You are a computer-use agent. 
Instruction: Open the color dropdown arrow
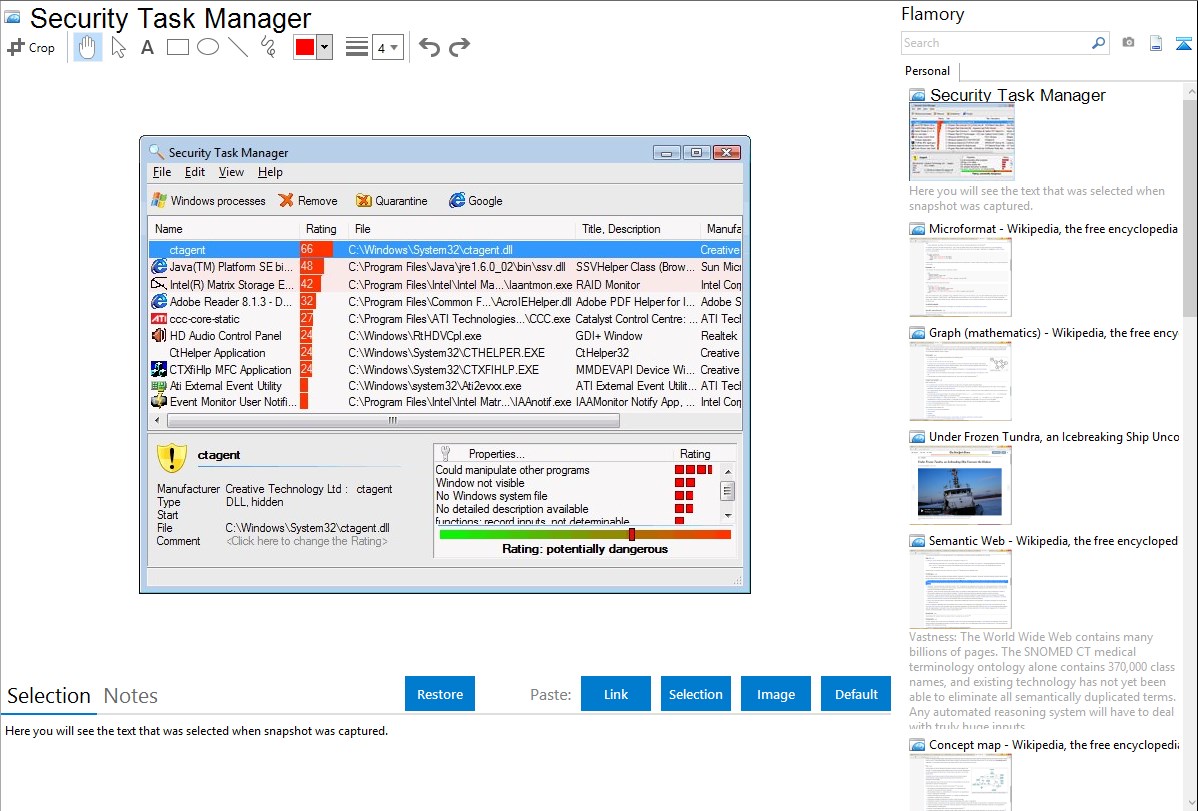tap(325, 47)
